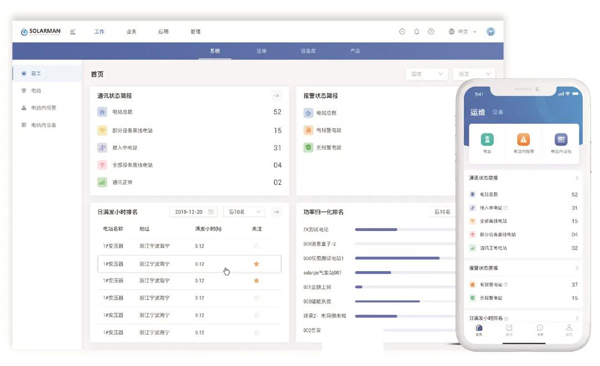The width and height of the screenshot is (600, 366).
Task: Click the purple connecting-station icon beside 31
Action: pos(102,147)
